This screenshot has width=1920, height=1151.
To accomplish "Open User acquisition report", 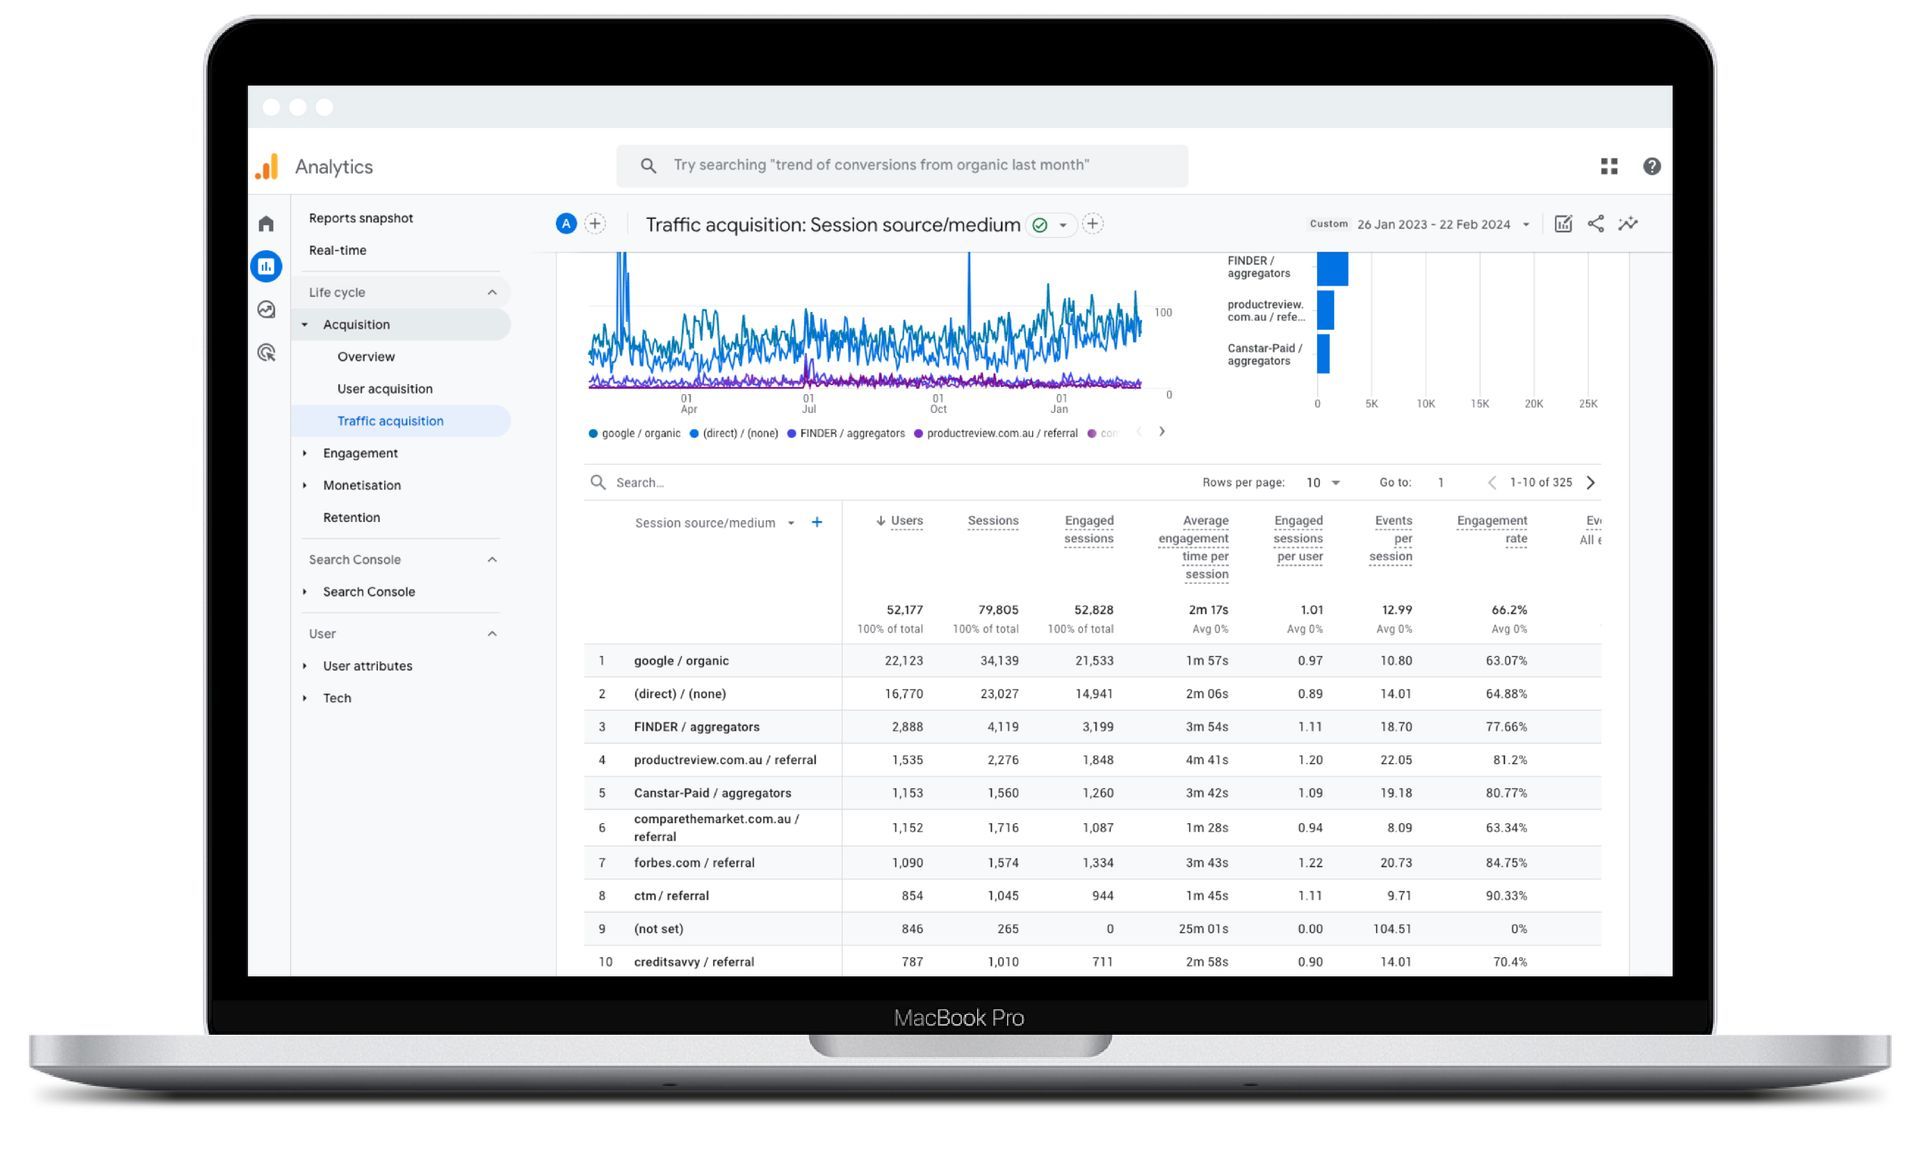I will click(x=385, y=389).
